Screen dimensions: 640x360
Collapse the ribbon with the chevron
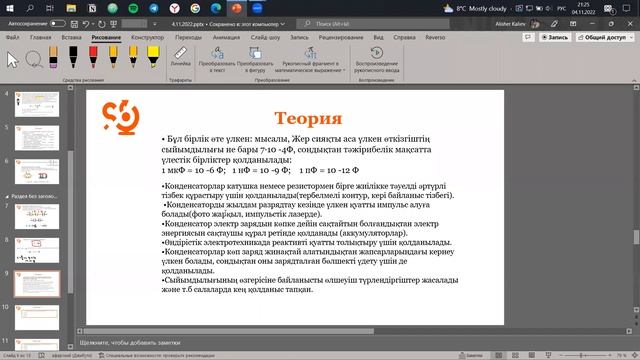click(634, 80)
